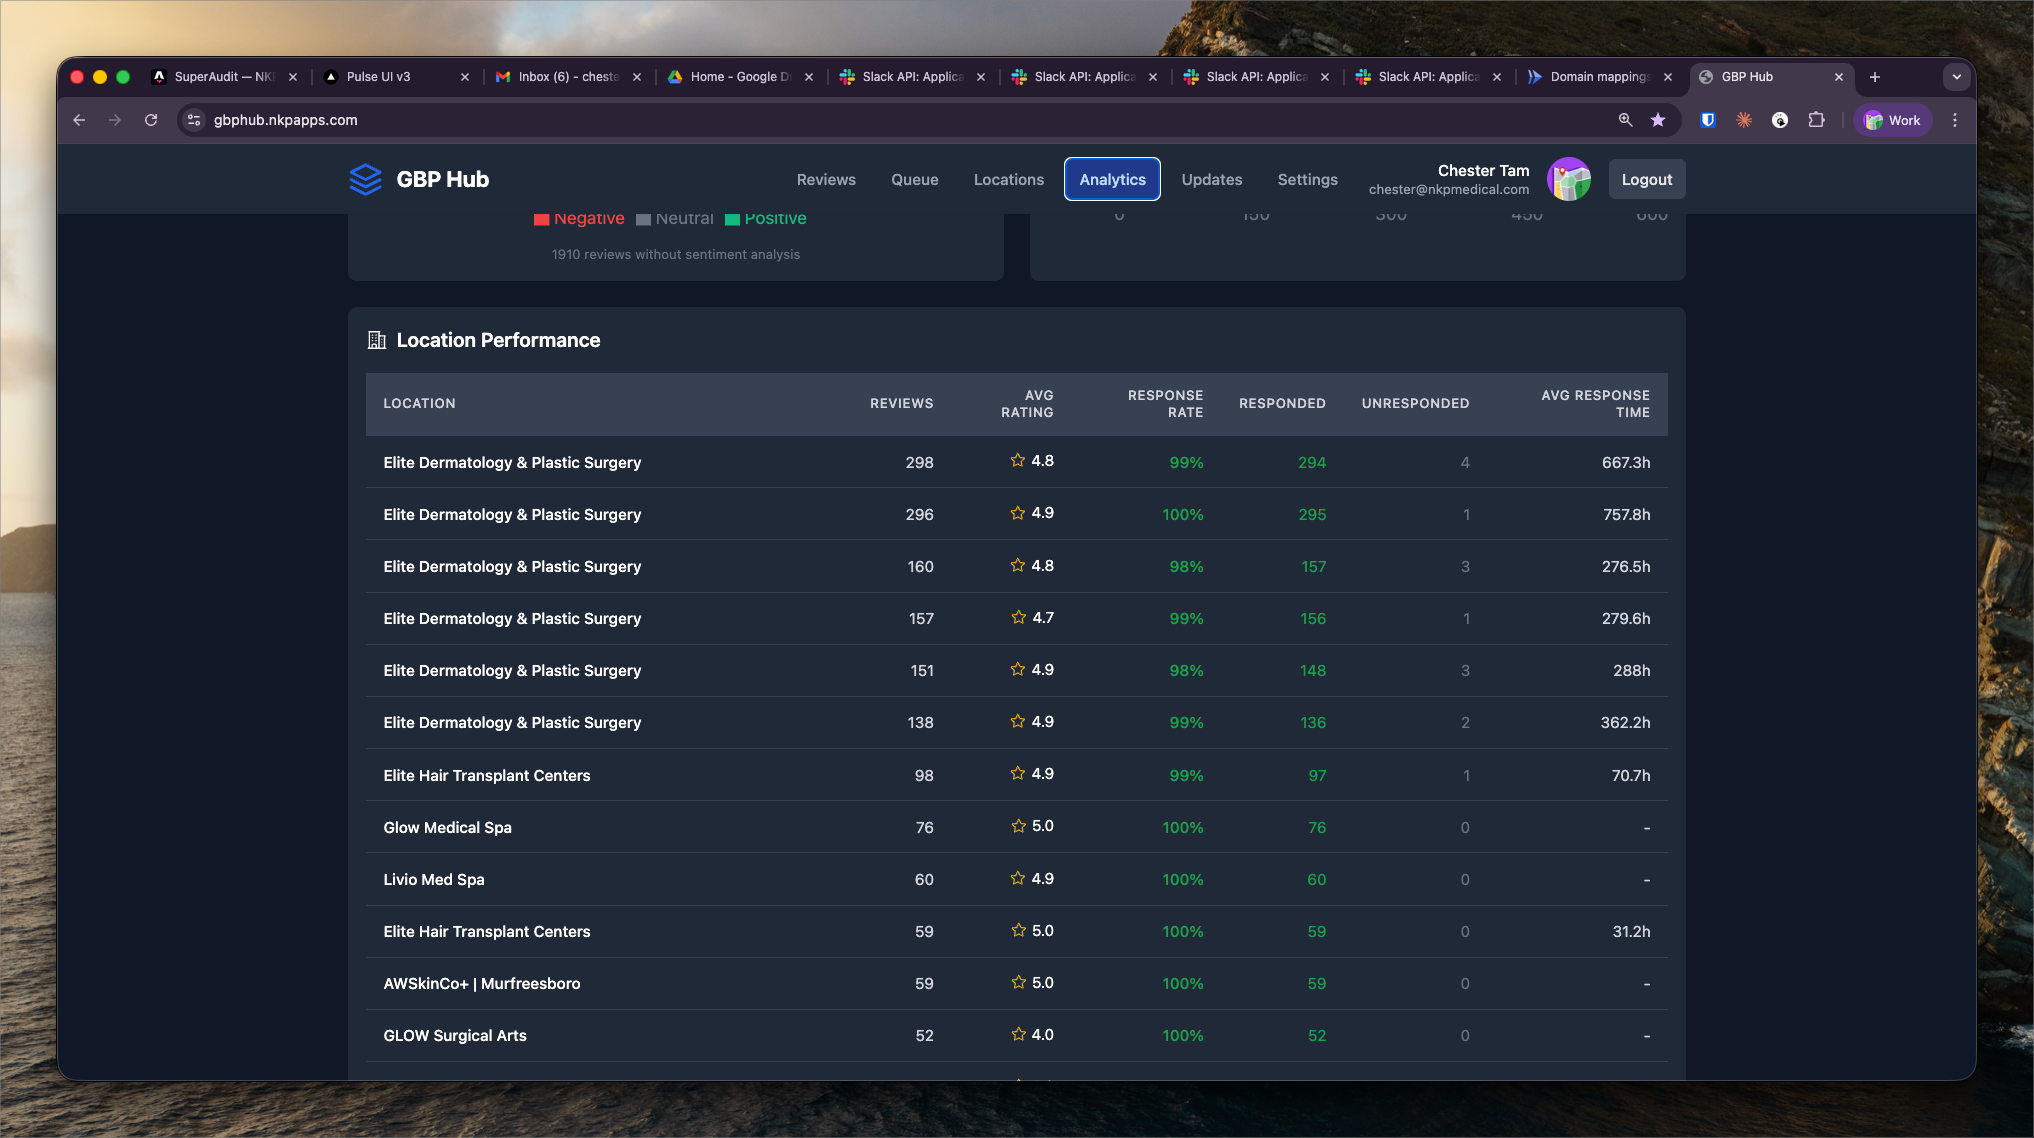This screenshot has height=1138, width=2034.
Task: Click the zoom magnifier icon in address bar
Action: click(x=1625, y=120)
